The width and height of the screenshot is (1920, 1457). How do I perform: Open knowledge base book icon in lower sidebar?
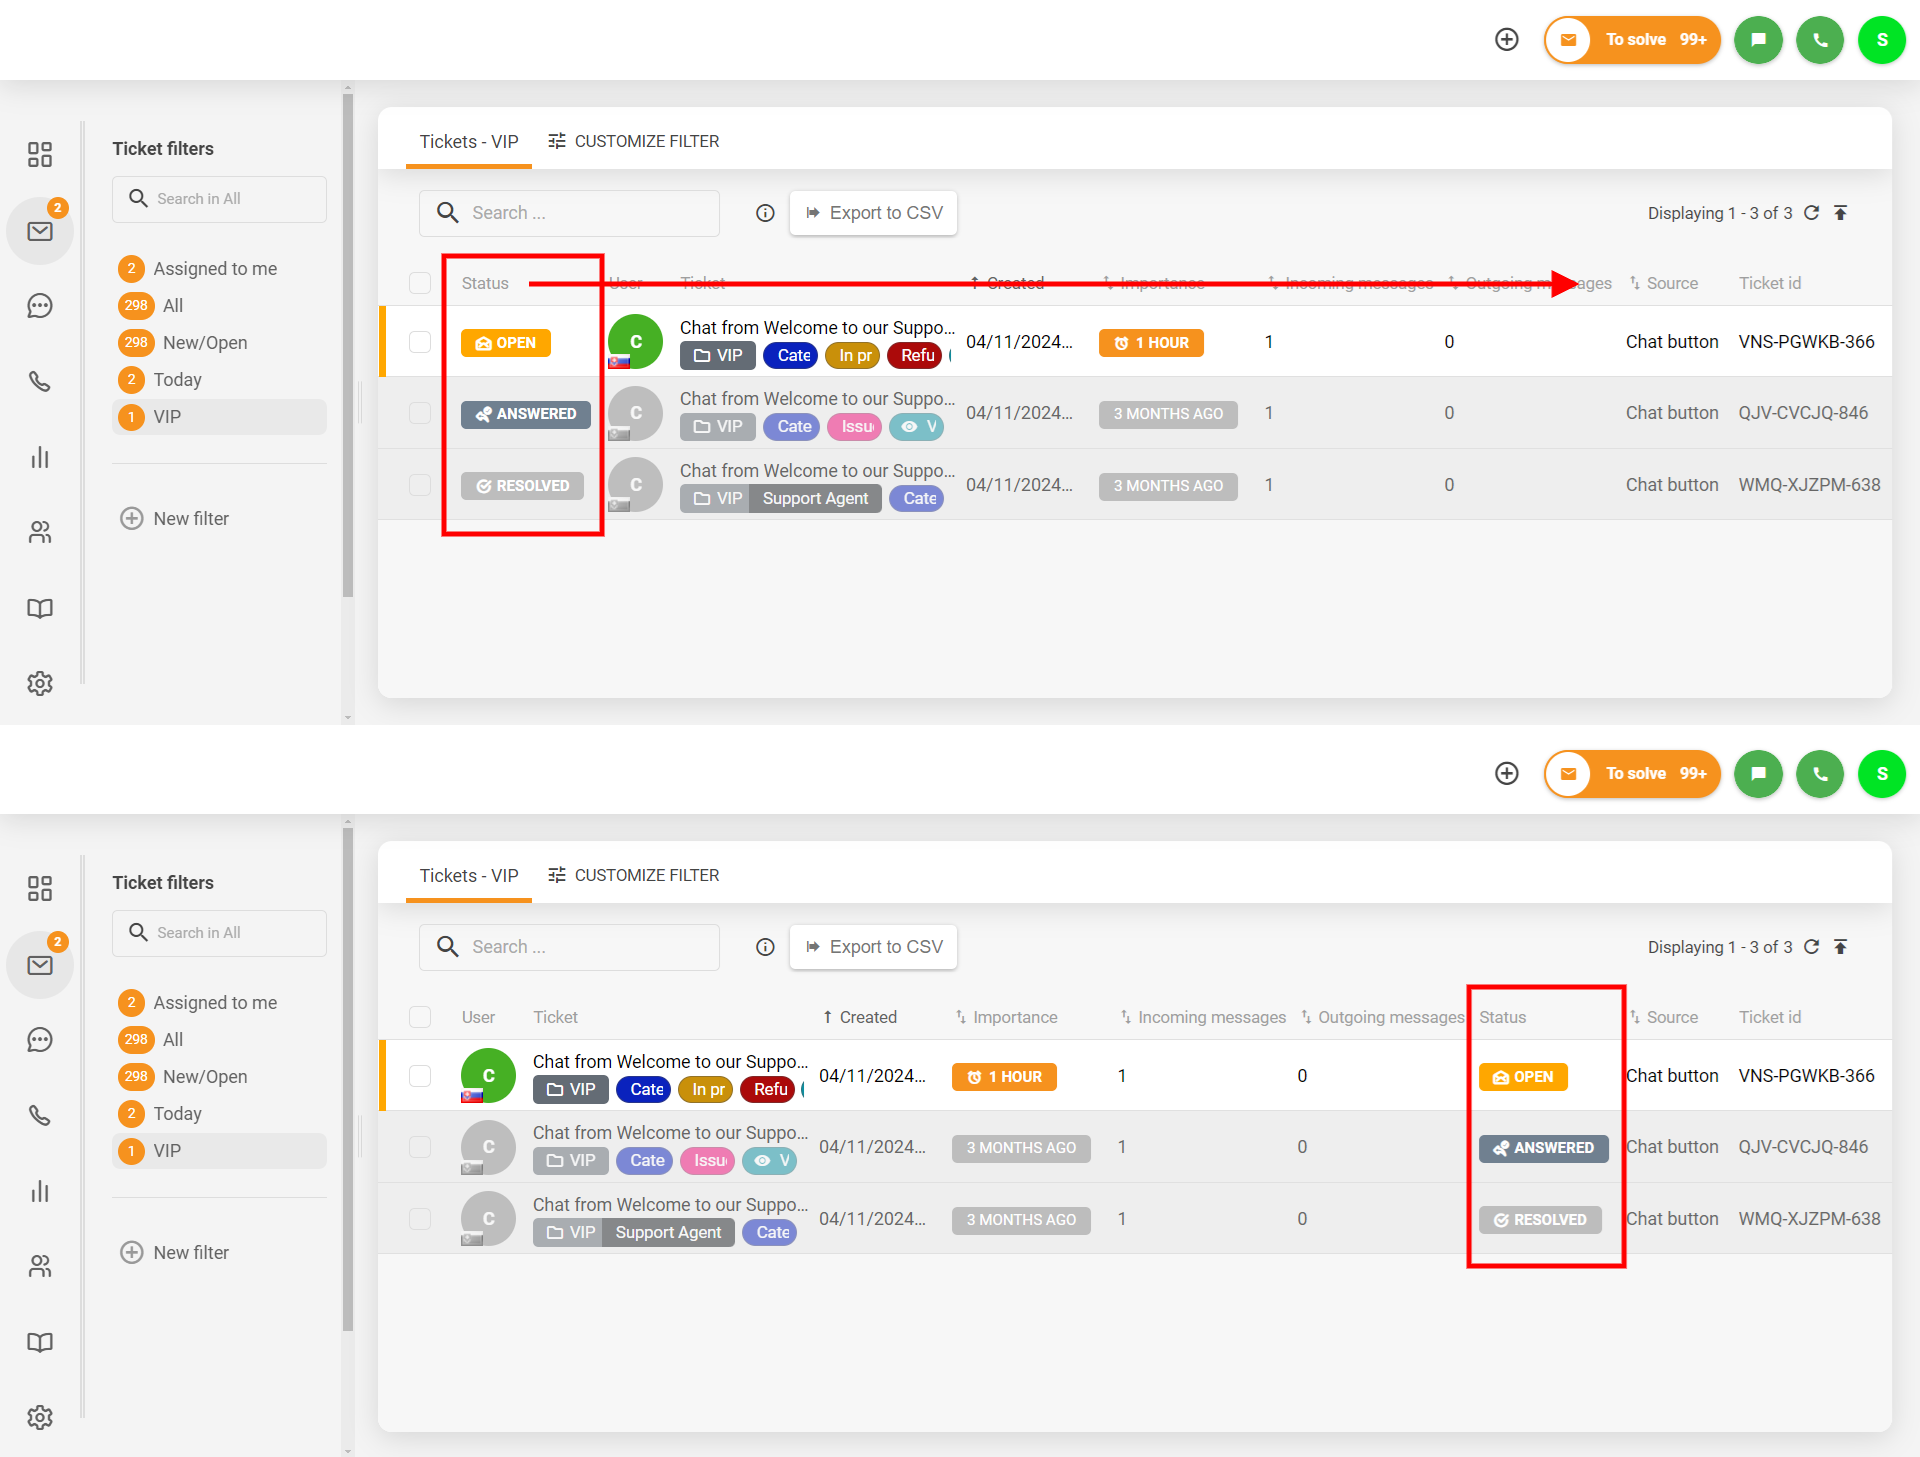(x=40, y=1342)
